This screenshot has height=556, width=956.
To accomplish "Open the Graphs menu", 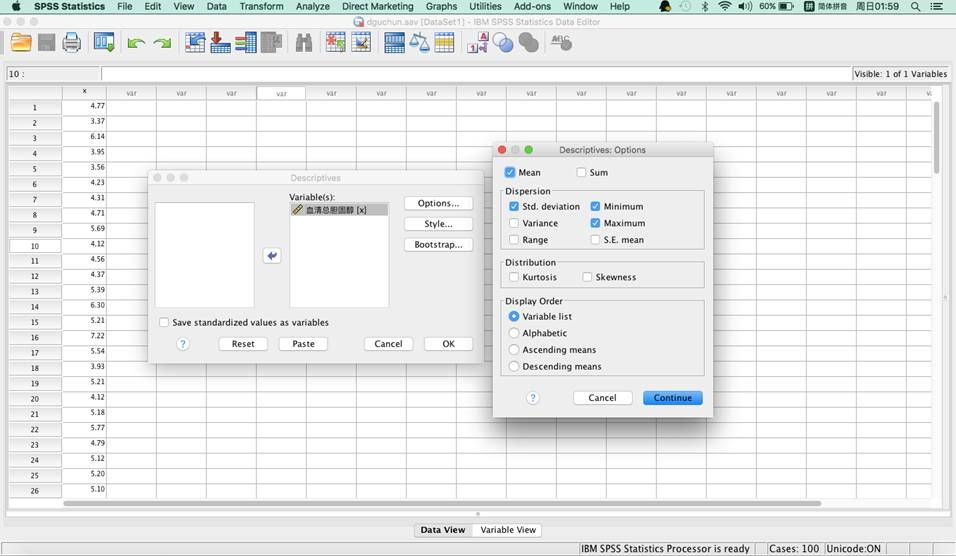I will (441, 6).
